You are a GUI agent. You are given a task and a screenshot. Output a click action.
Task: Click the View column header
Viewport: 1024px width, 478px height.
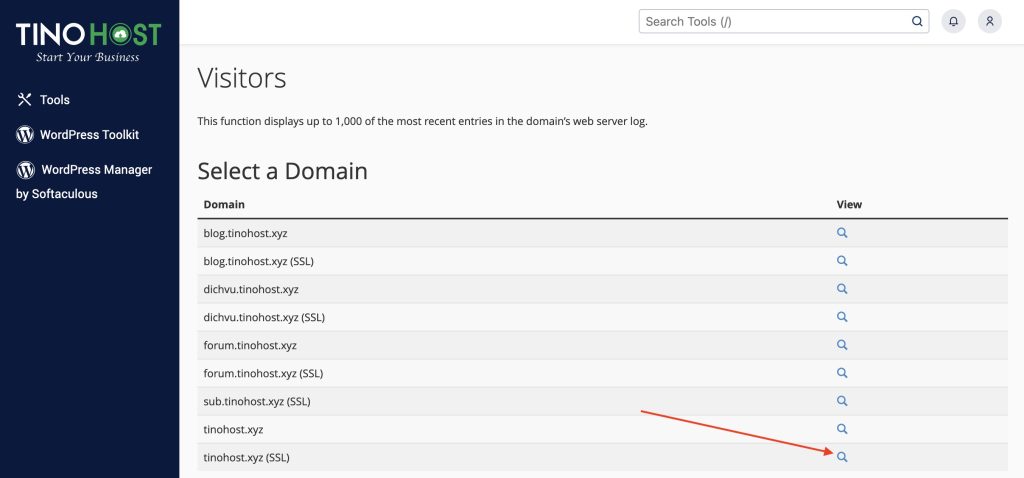(x=849, y=204)
